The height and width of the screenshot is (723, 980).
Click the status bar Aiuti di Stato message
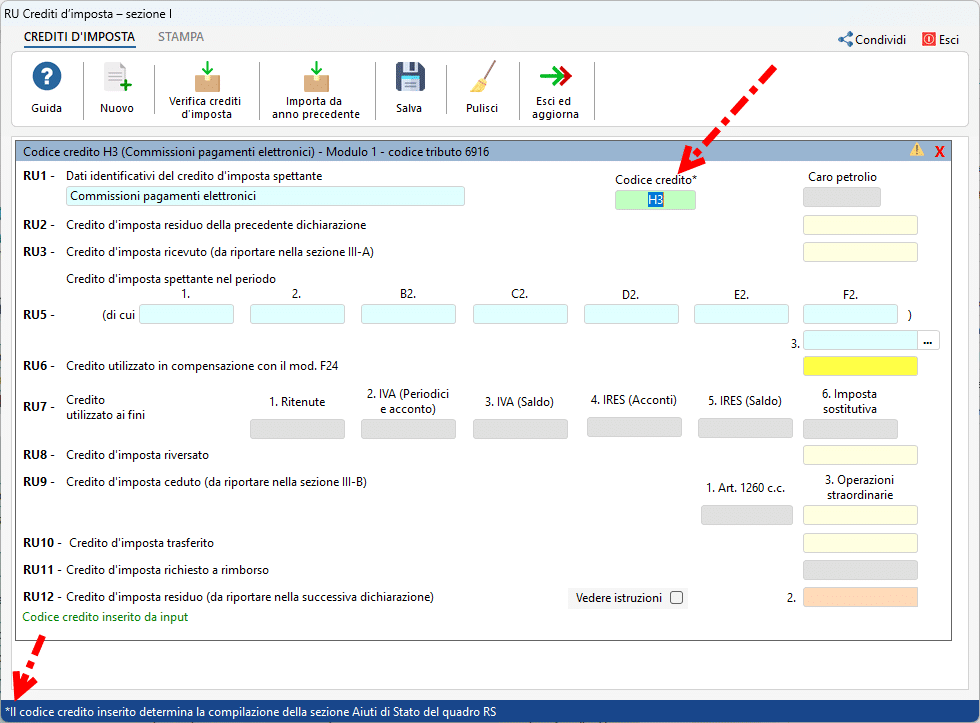pyautogui.click(x=251, y=712)
